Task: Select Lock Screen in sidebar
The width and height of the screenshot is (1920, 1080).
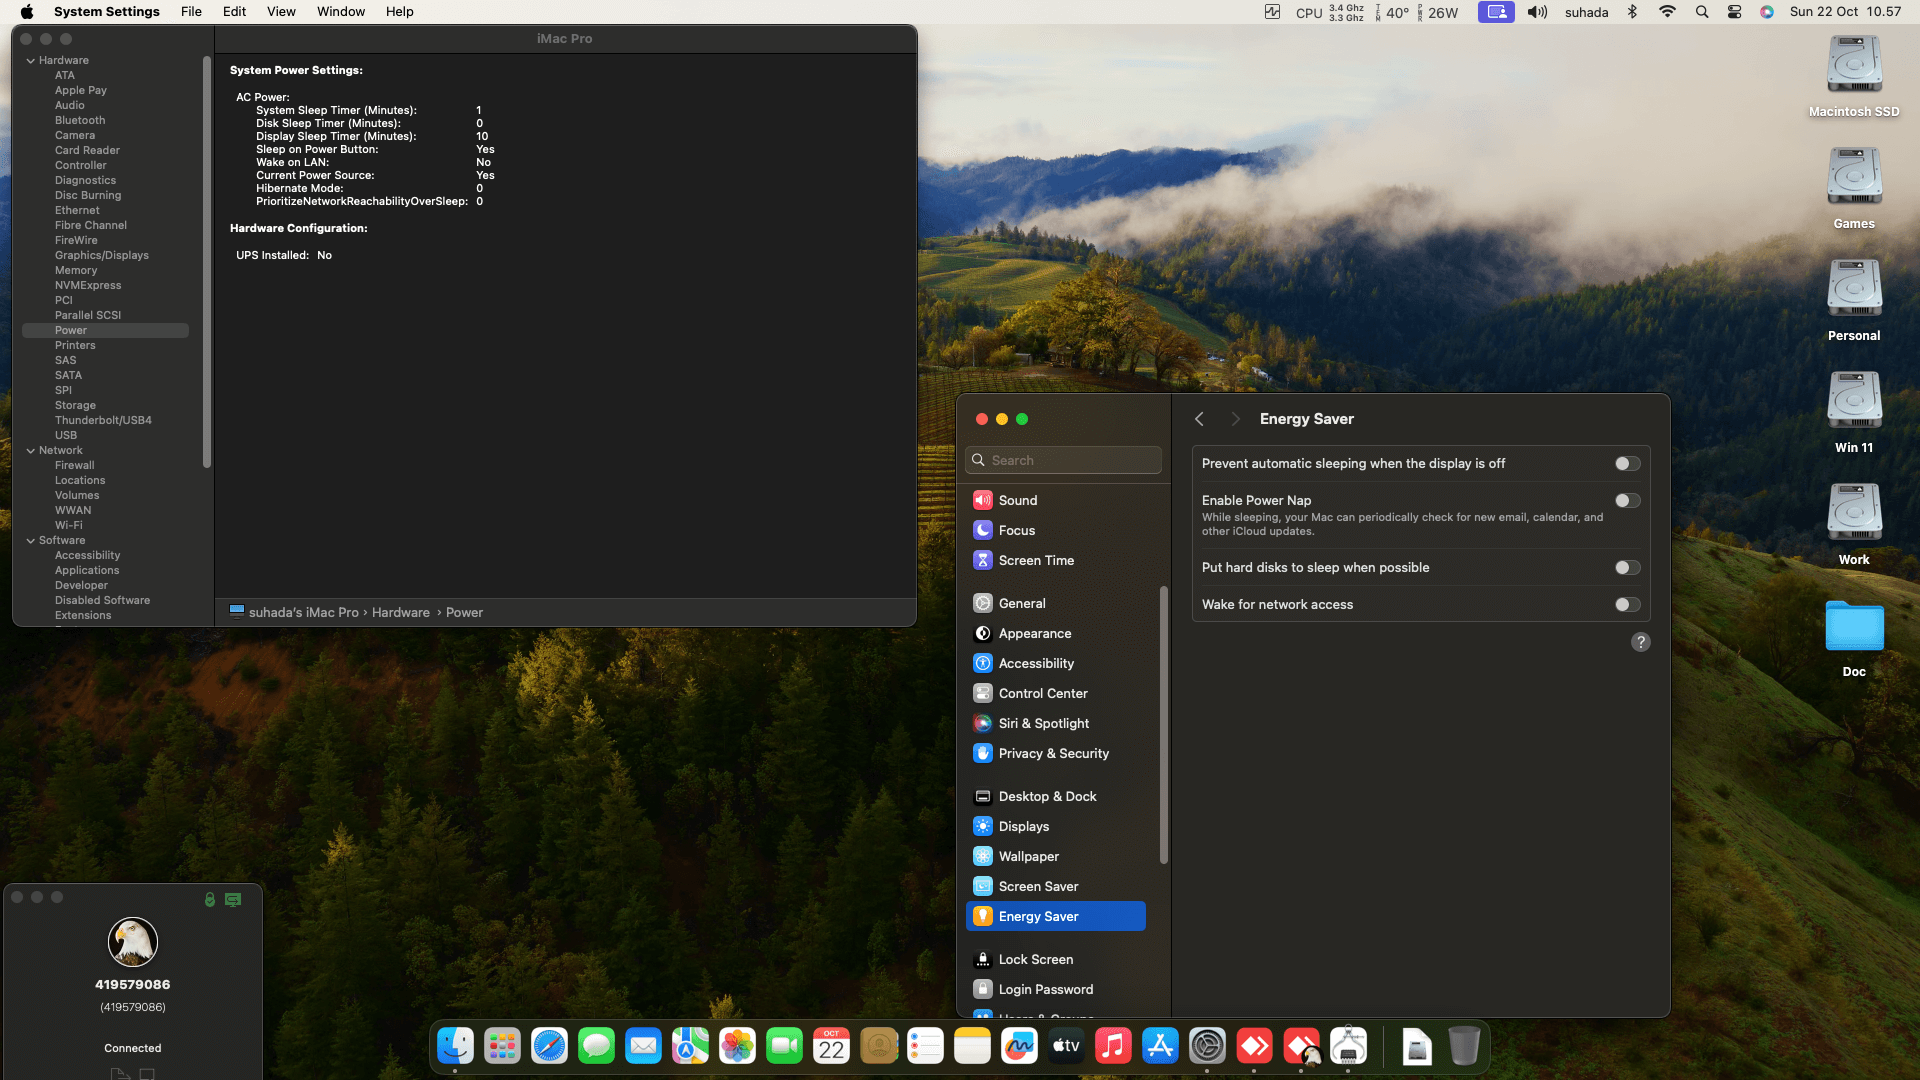Action: [1035, 959]
